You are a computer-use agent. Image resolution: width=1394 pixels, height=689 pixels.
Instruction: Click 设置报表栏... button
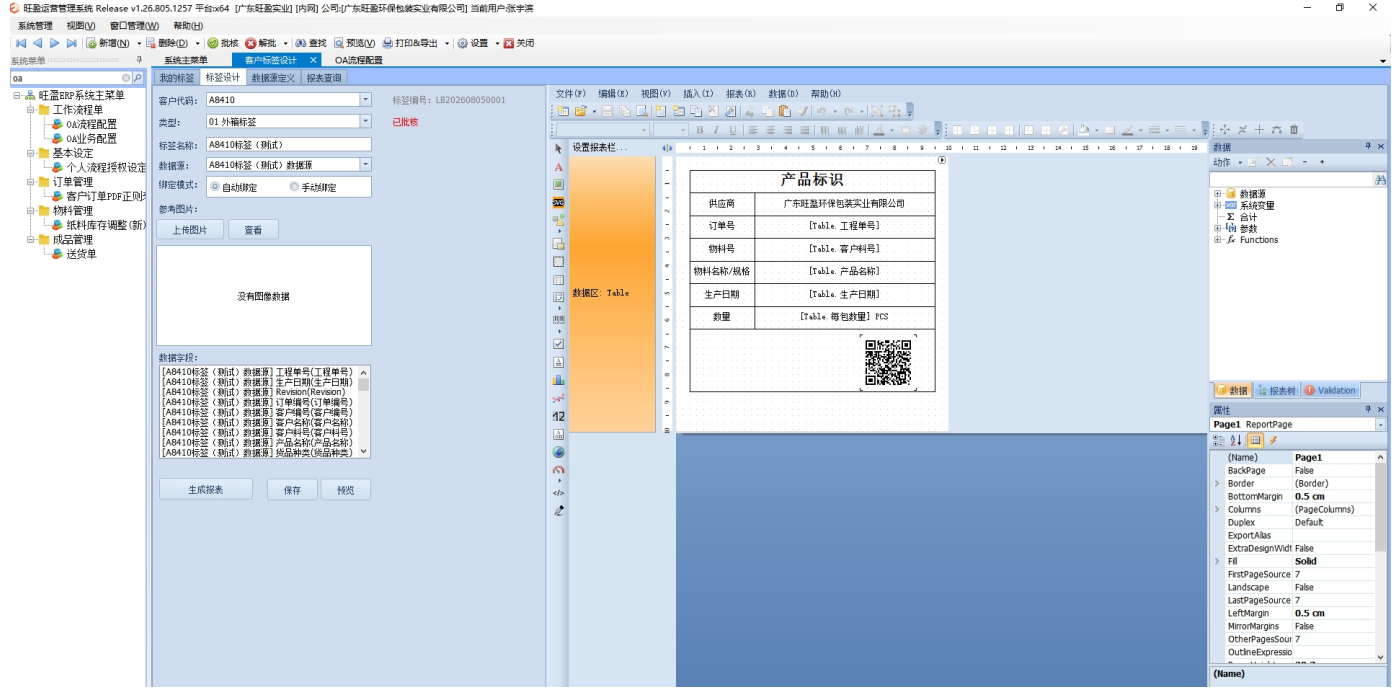click(600, 148)
